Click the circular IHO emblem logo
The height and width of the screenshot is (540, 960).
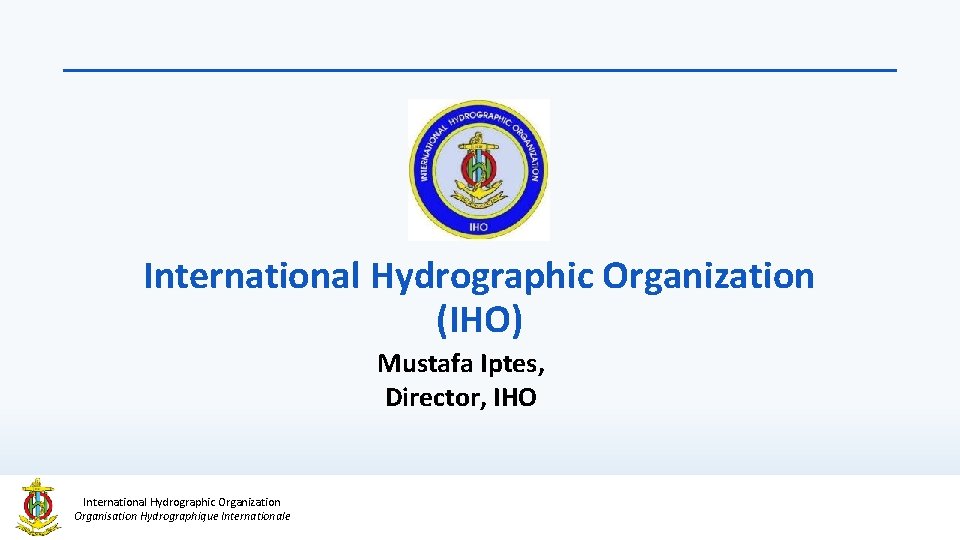pyautogui.click(x=479, y=170)
